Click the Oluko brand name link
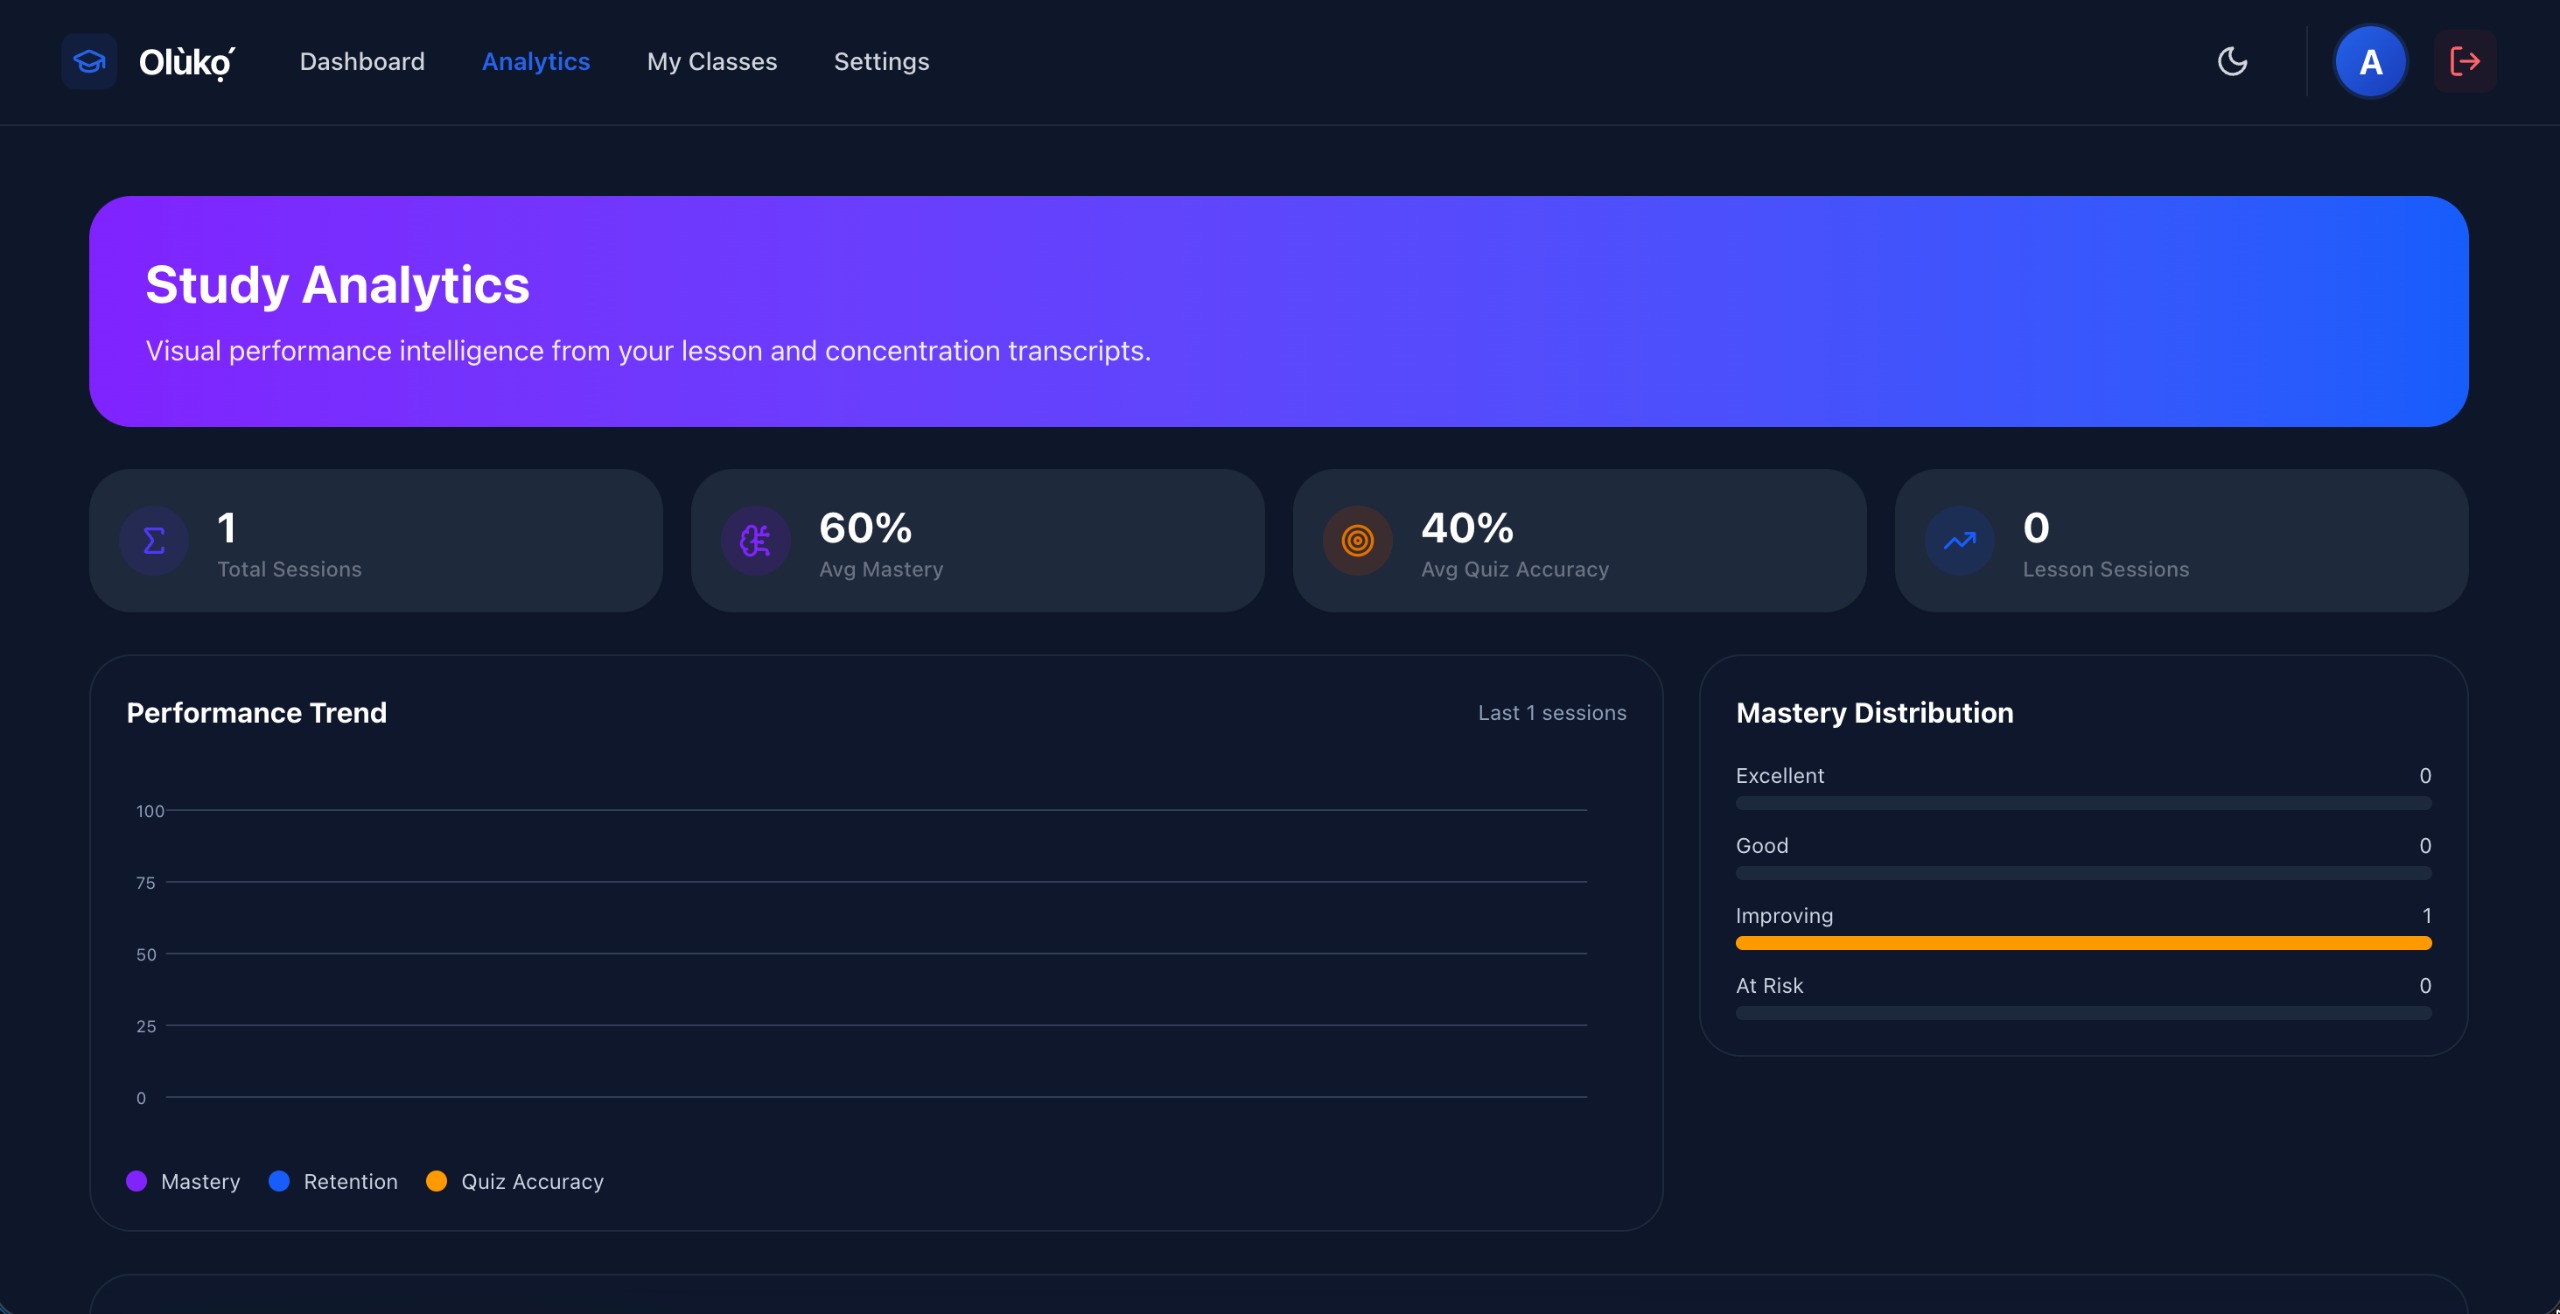 [187, 62]
